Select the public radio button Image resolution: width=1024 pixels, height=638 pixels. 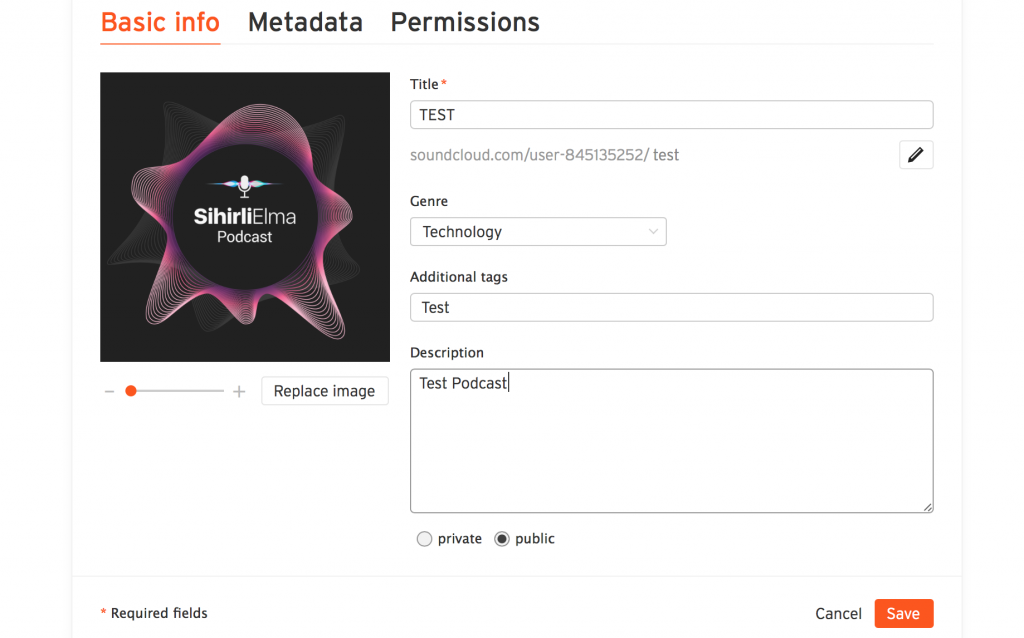point(502,539)
